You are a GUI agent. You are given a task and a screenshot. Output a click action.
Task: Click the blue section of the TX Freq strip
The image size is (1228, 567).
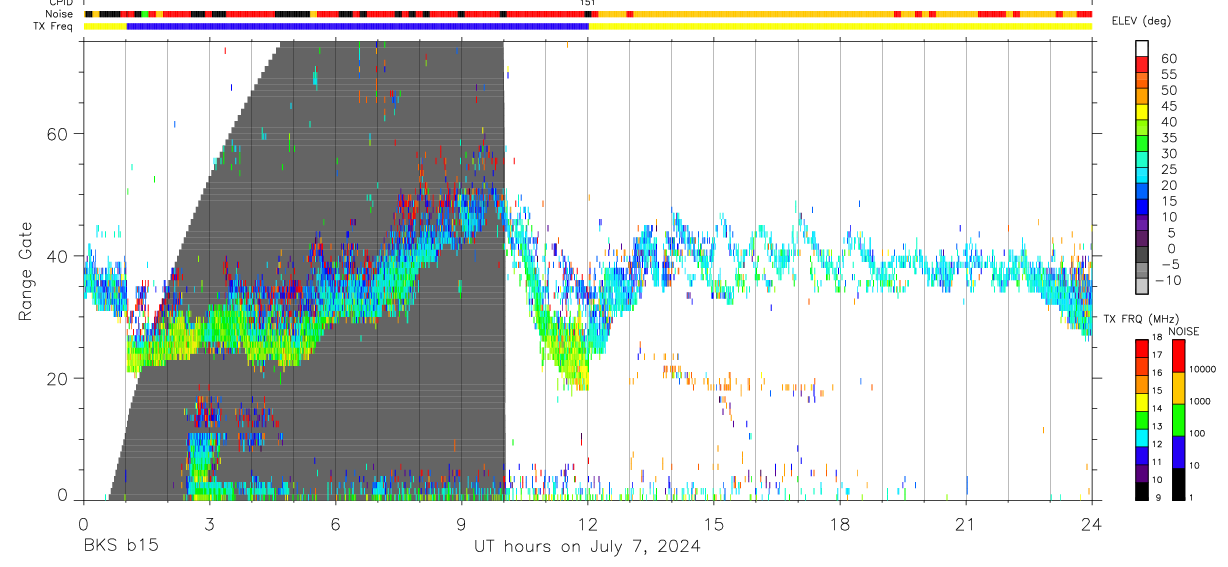[358, 26]
